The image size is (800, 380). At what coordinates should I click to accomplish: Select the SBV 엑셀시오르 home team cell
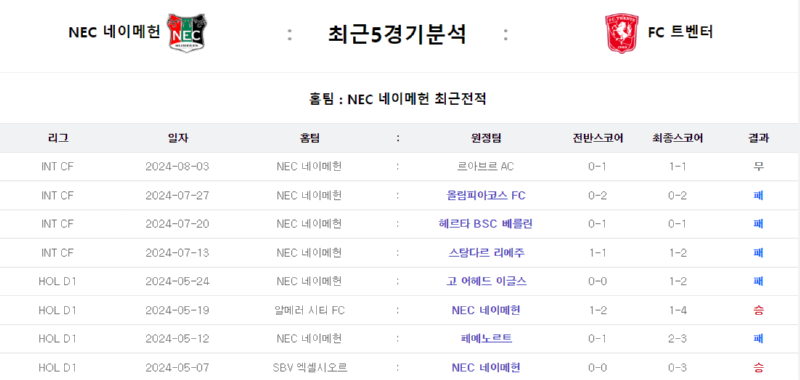[x=310, y=367]
